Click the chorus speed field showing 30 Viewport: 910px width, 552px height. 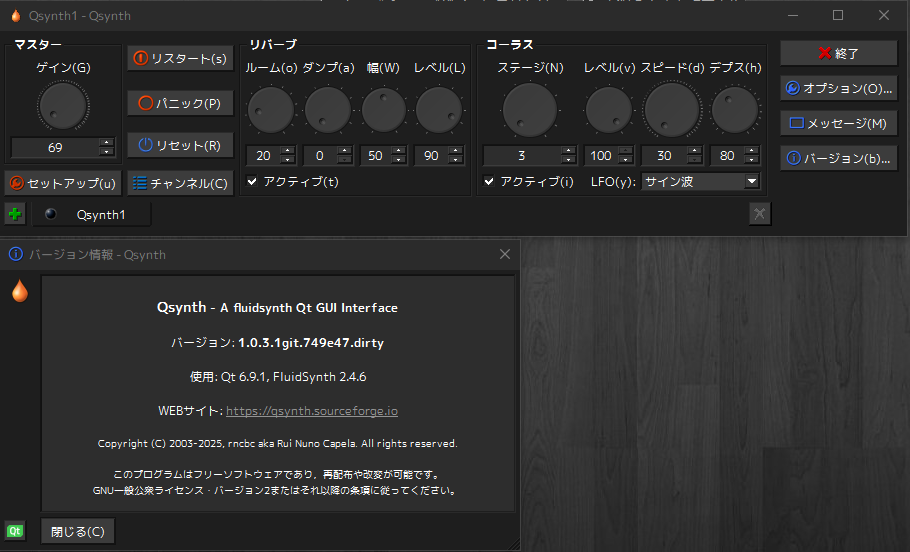[665, 156]
